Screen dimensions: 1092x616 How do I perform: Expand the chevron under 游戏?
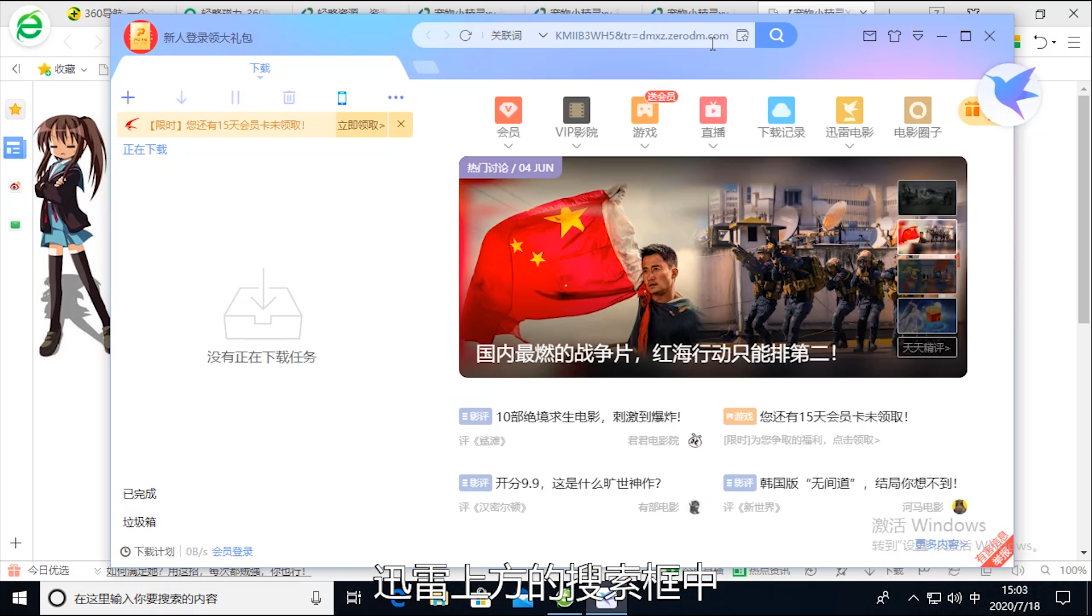(645, 146)
